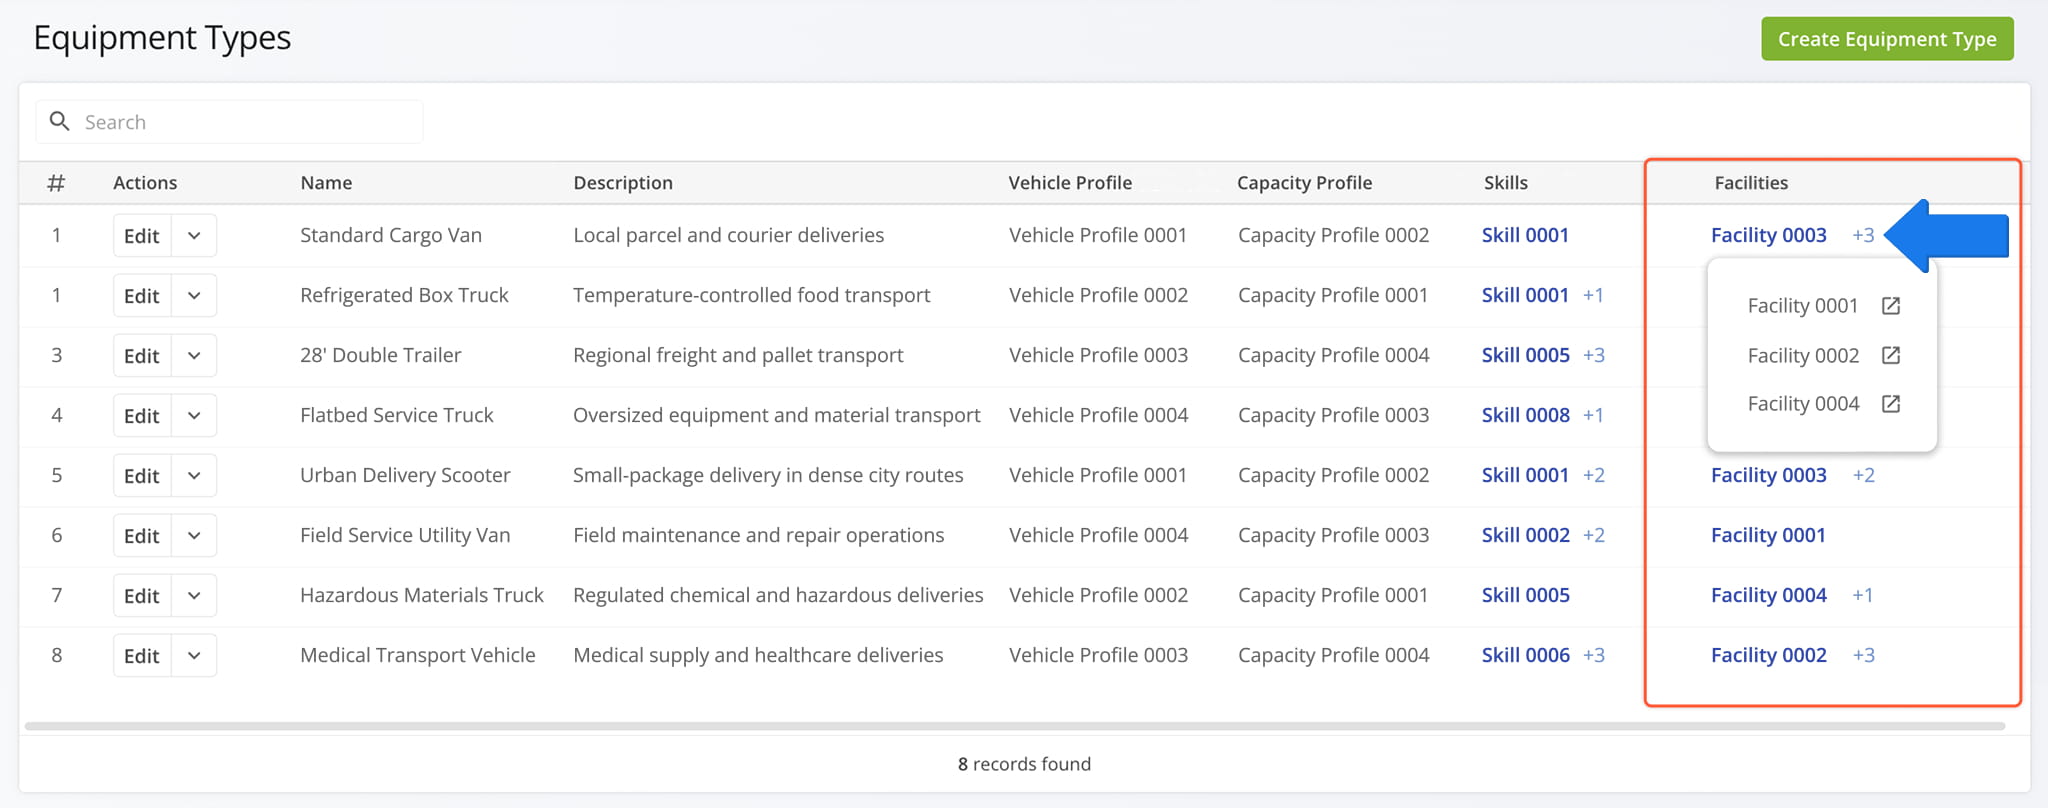
Task: Edit the Refrigerated Box Truck row
Action: pyautogui.click(x=142, y=296)
